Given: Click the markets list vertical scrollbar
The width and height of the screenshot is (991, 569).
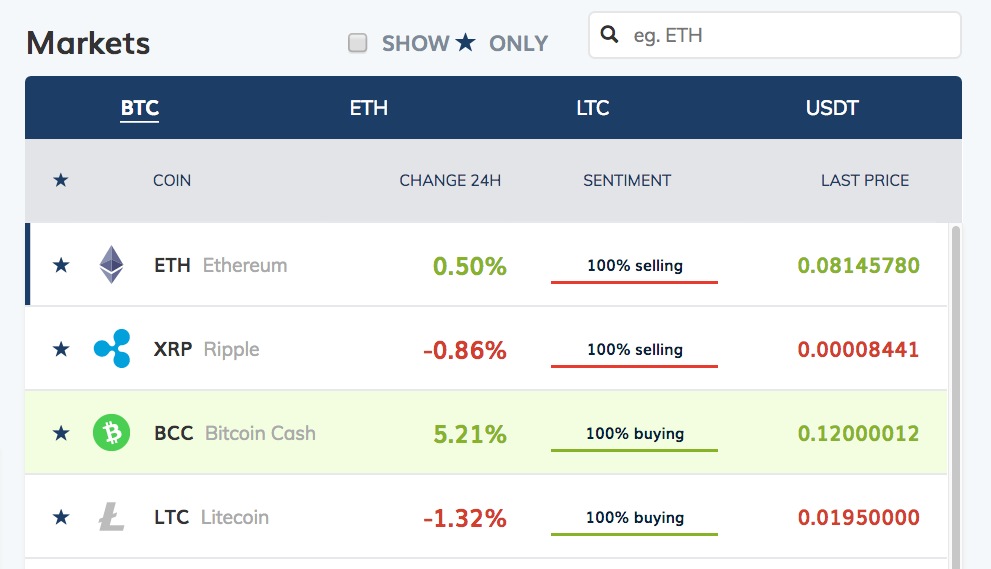Looking at the screenshot, I should coord(956,397).
